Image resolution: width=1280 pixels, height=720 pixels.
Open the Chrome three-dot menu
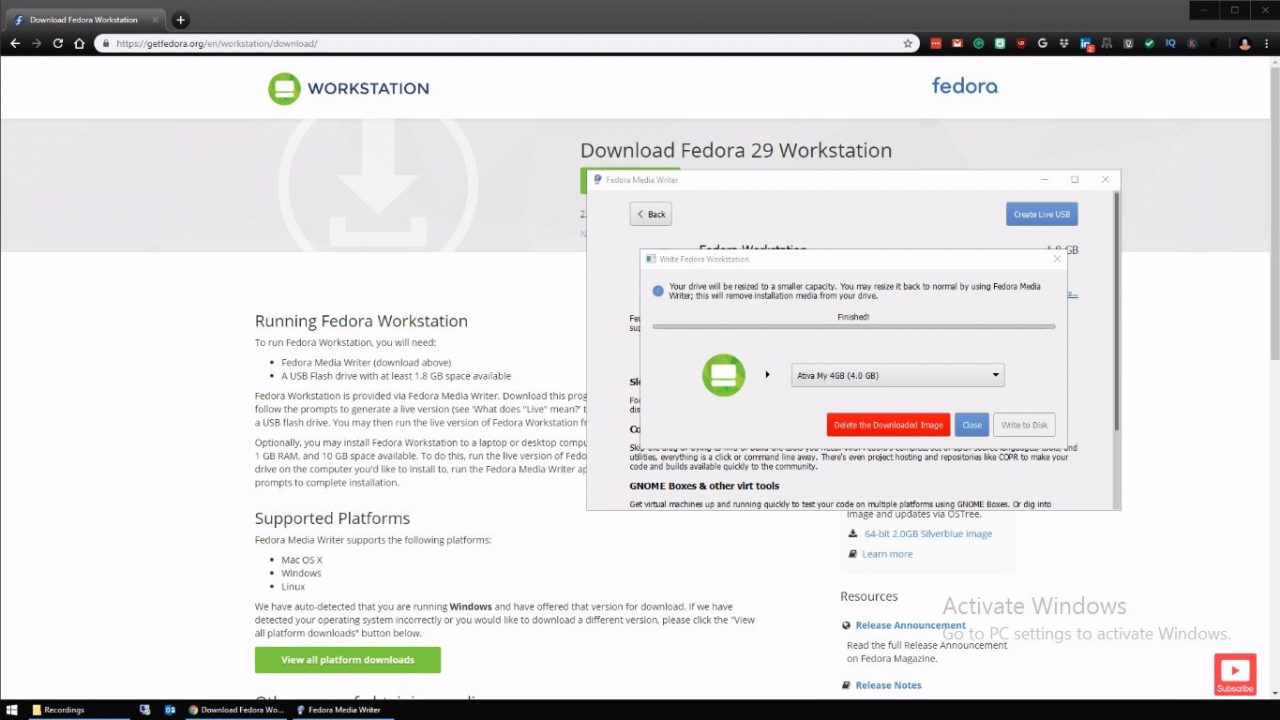coord(1267,44)
